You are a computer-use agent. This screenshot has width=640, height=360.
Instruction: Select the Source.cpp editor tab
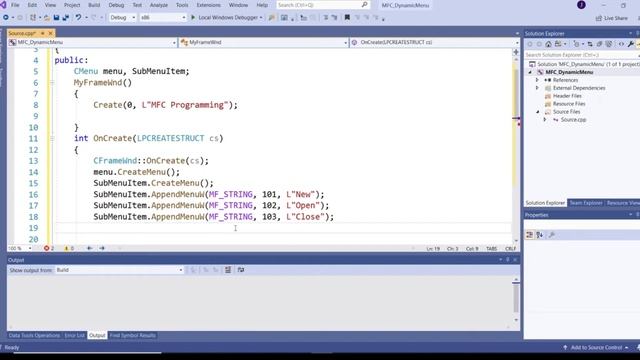point(22,33)
